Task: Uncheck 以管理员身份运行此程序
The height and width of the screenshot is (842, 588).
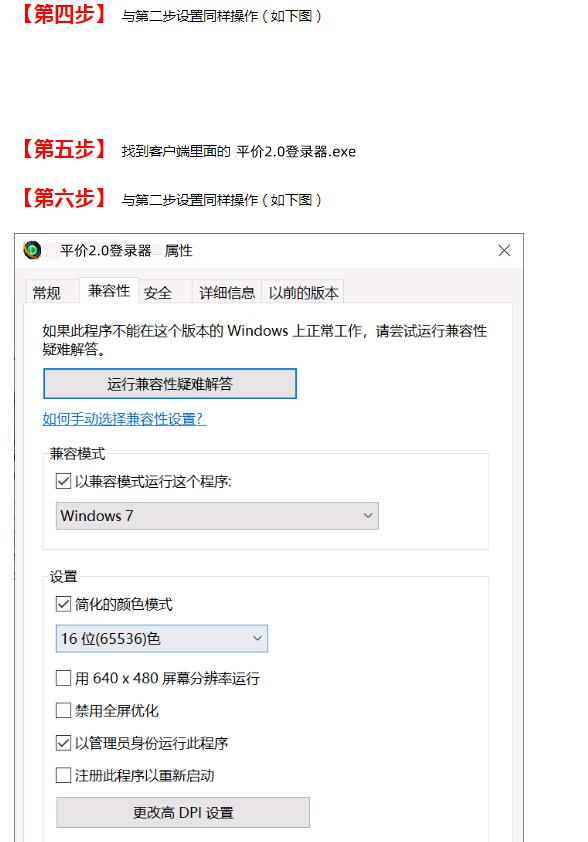Action: 63,743
